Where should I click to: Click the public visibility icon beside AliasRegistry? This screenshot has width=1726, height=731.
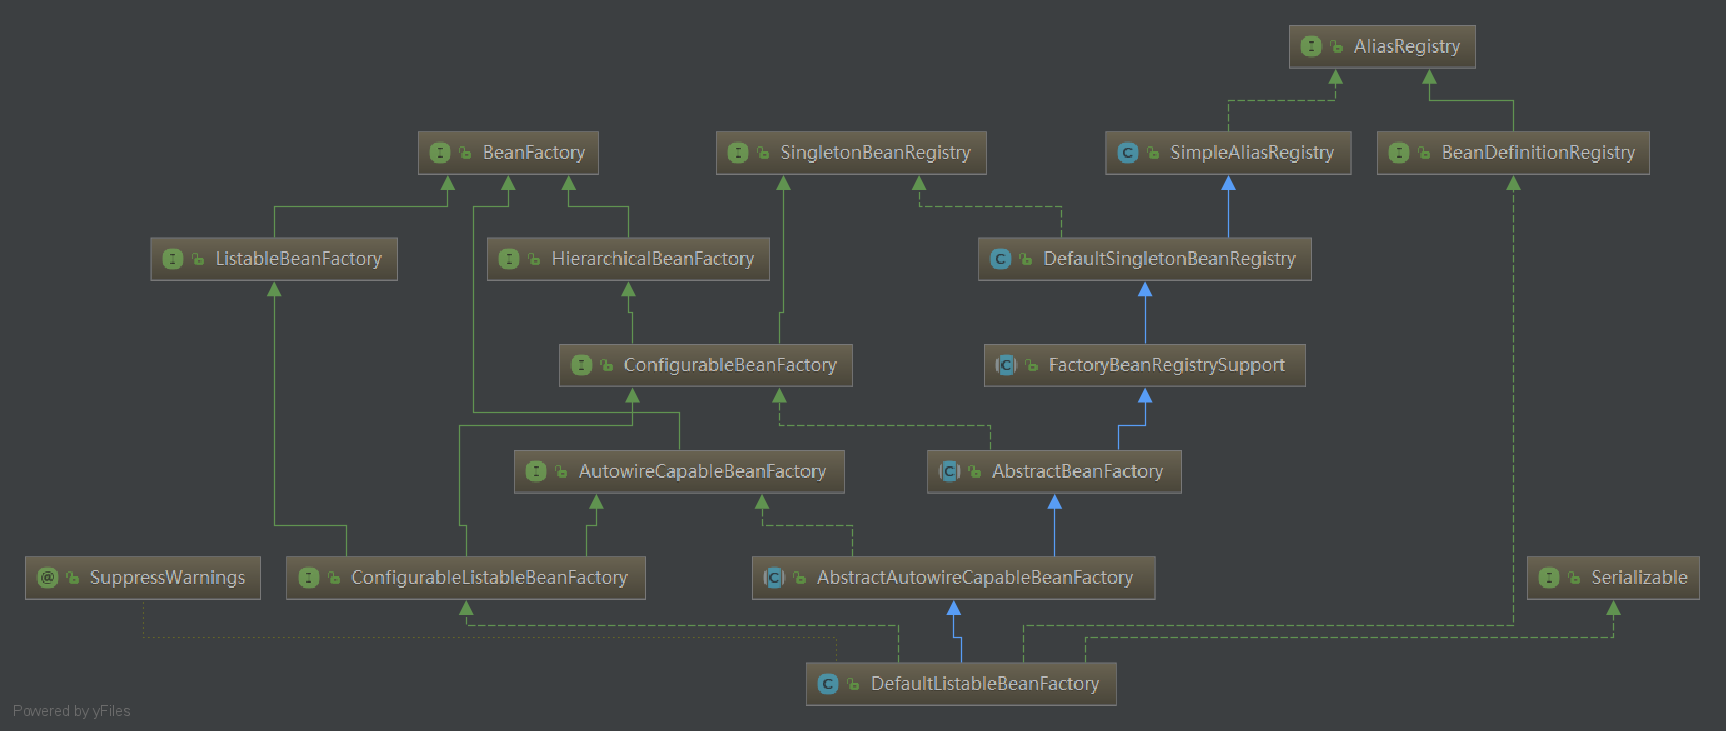[1337, 47]
